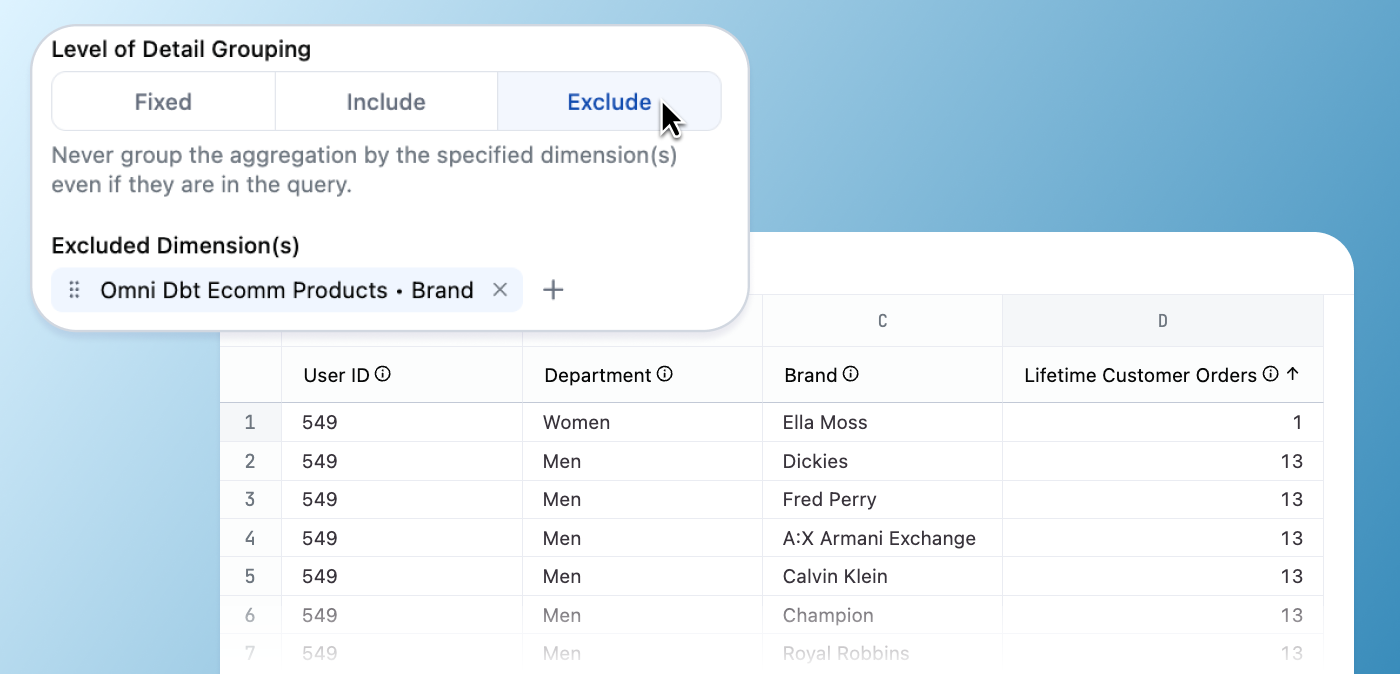Screen dimensions: 1400x674
Task: Click the info icon beside Brand header
Action: pos(851,375)
